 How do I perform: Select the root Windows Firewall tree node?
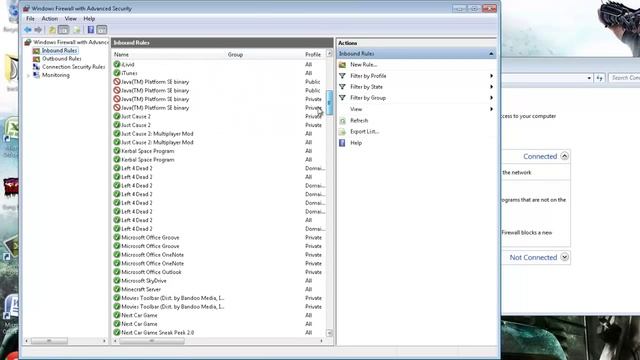tap(71, 42)
